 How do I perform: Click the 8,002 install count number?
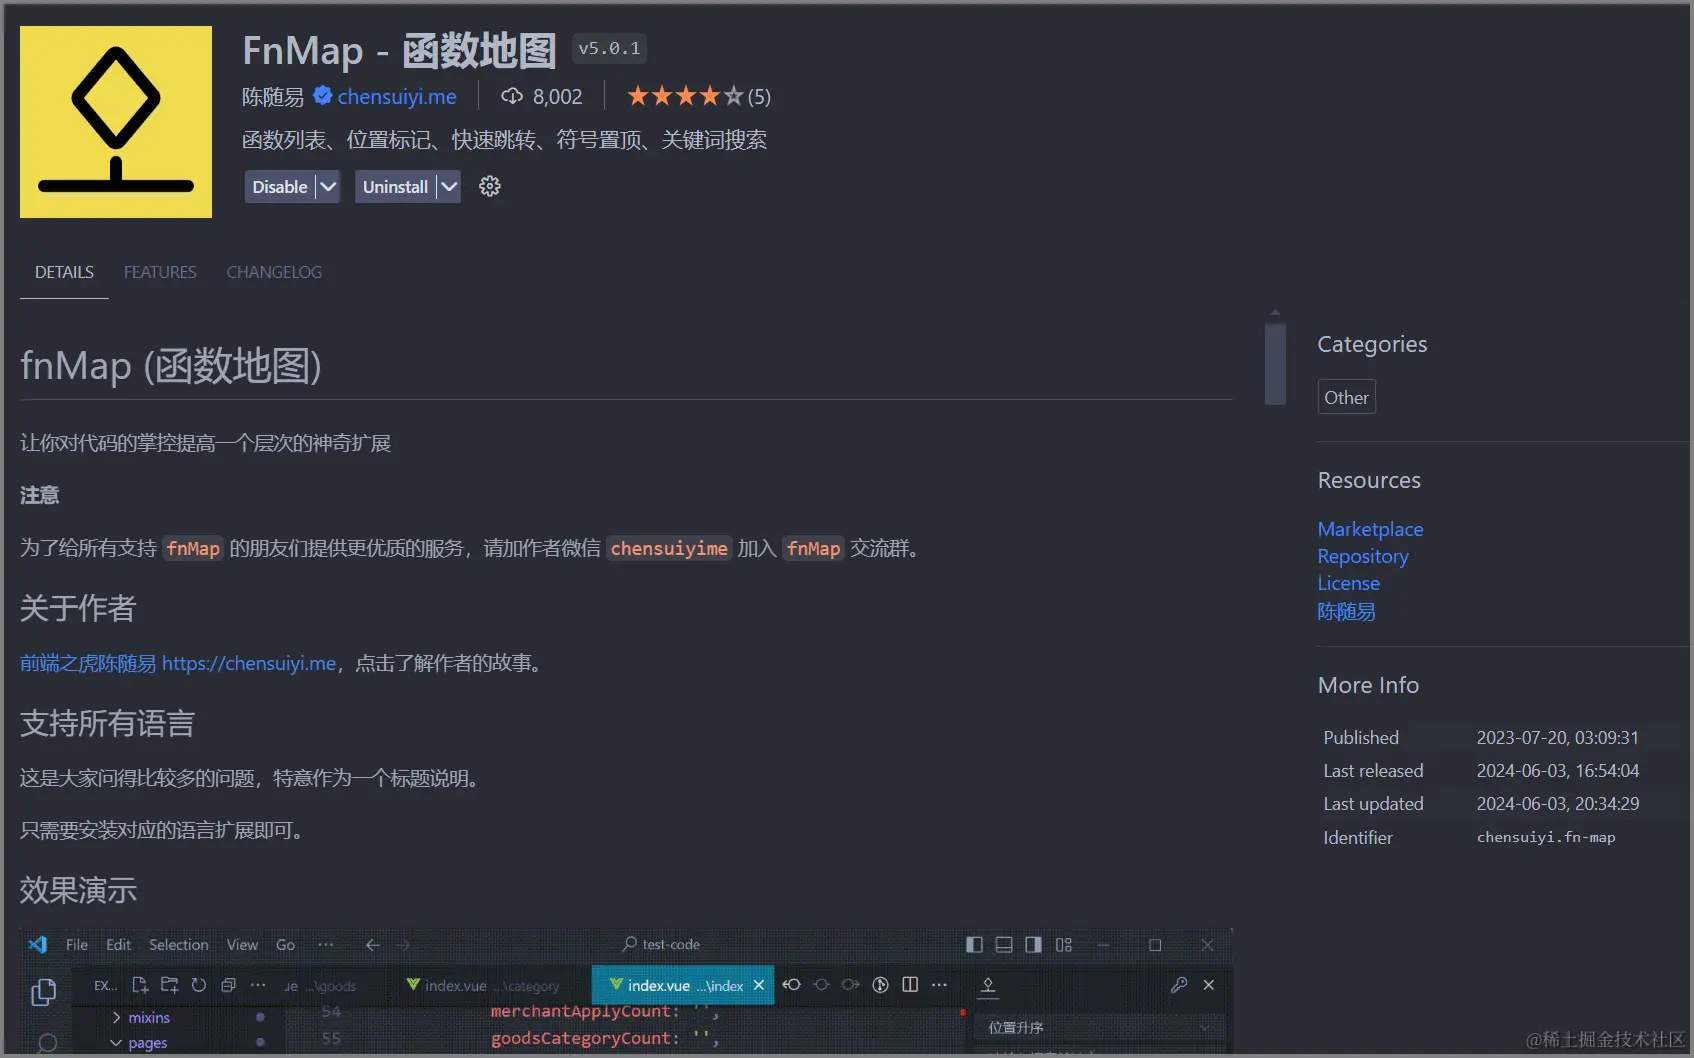tap(557, 97)
